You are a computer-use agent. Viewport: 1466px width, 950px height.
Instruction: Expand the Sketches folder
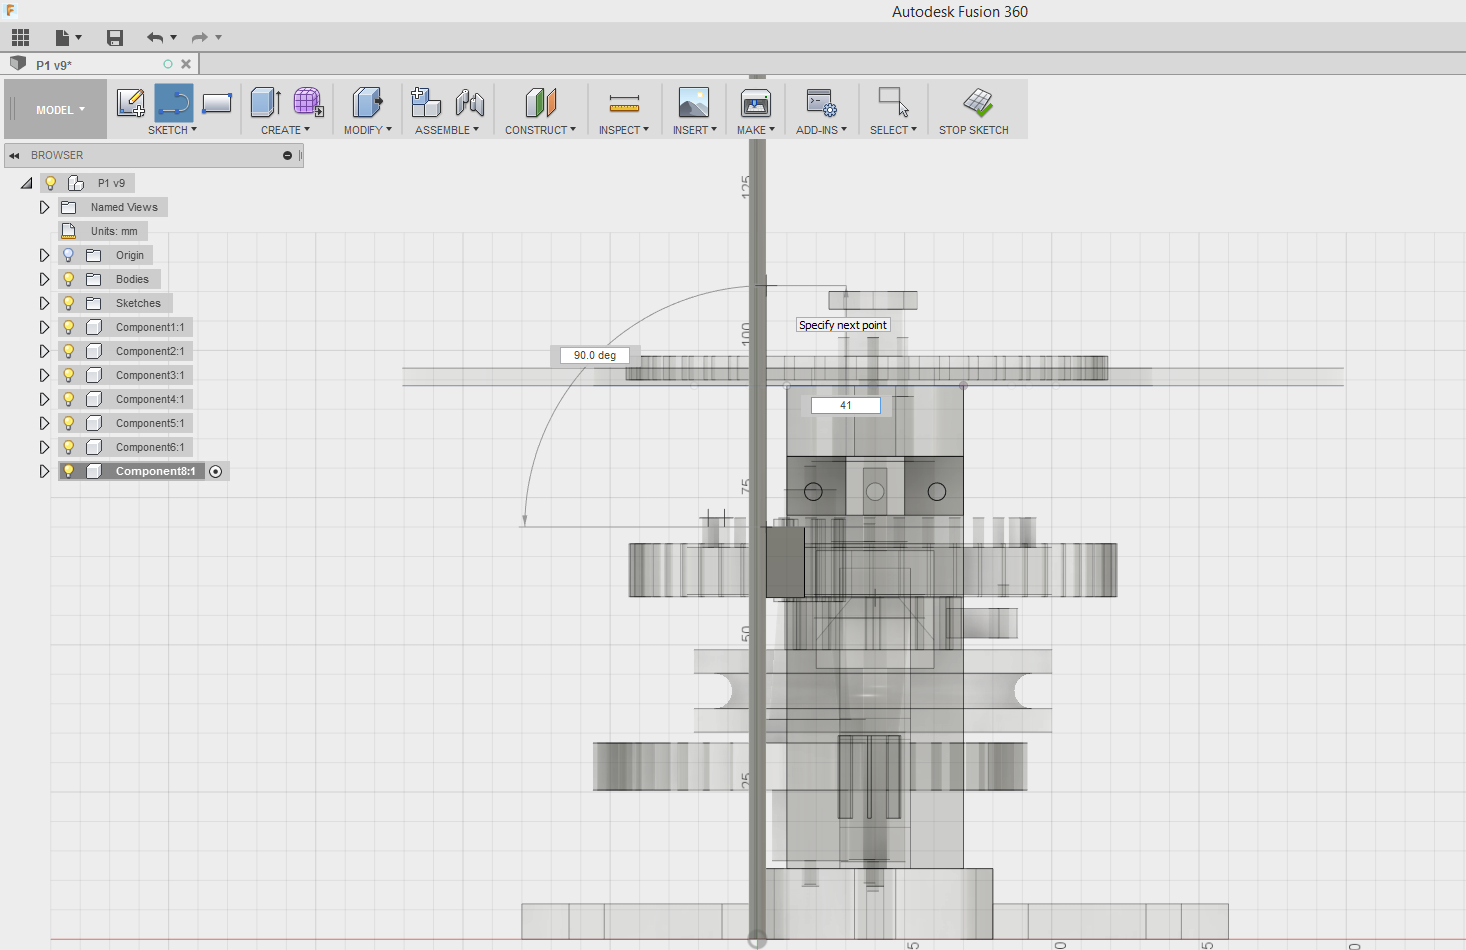(x=44, y=303)
